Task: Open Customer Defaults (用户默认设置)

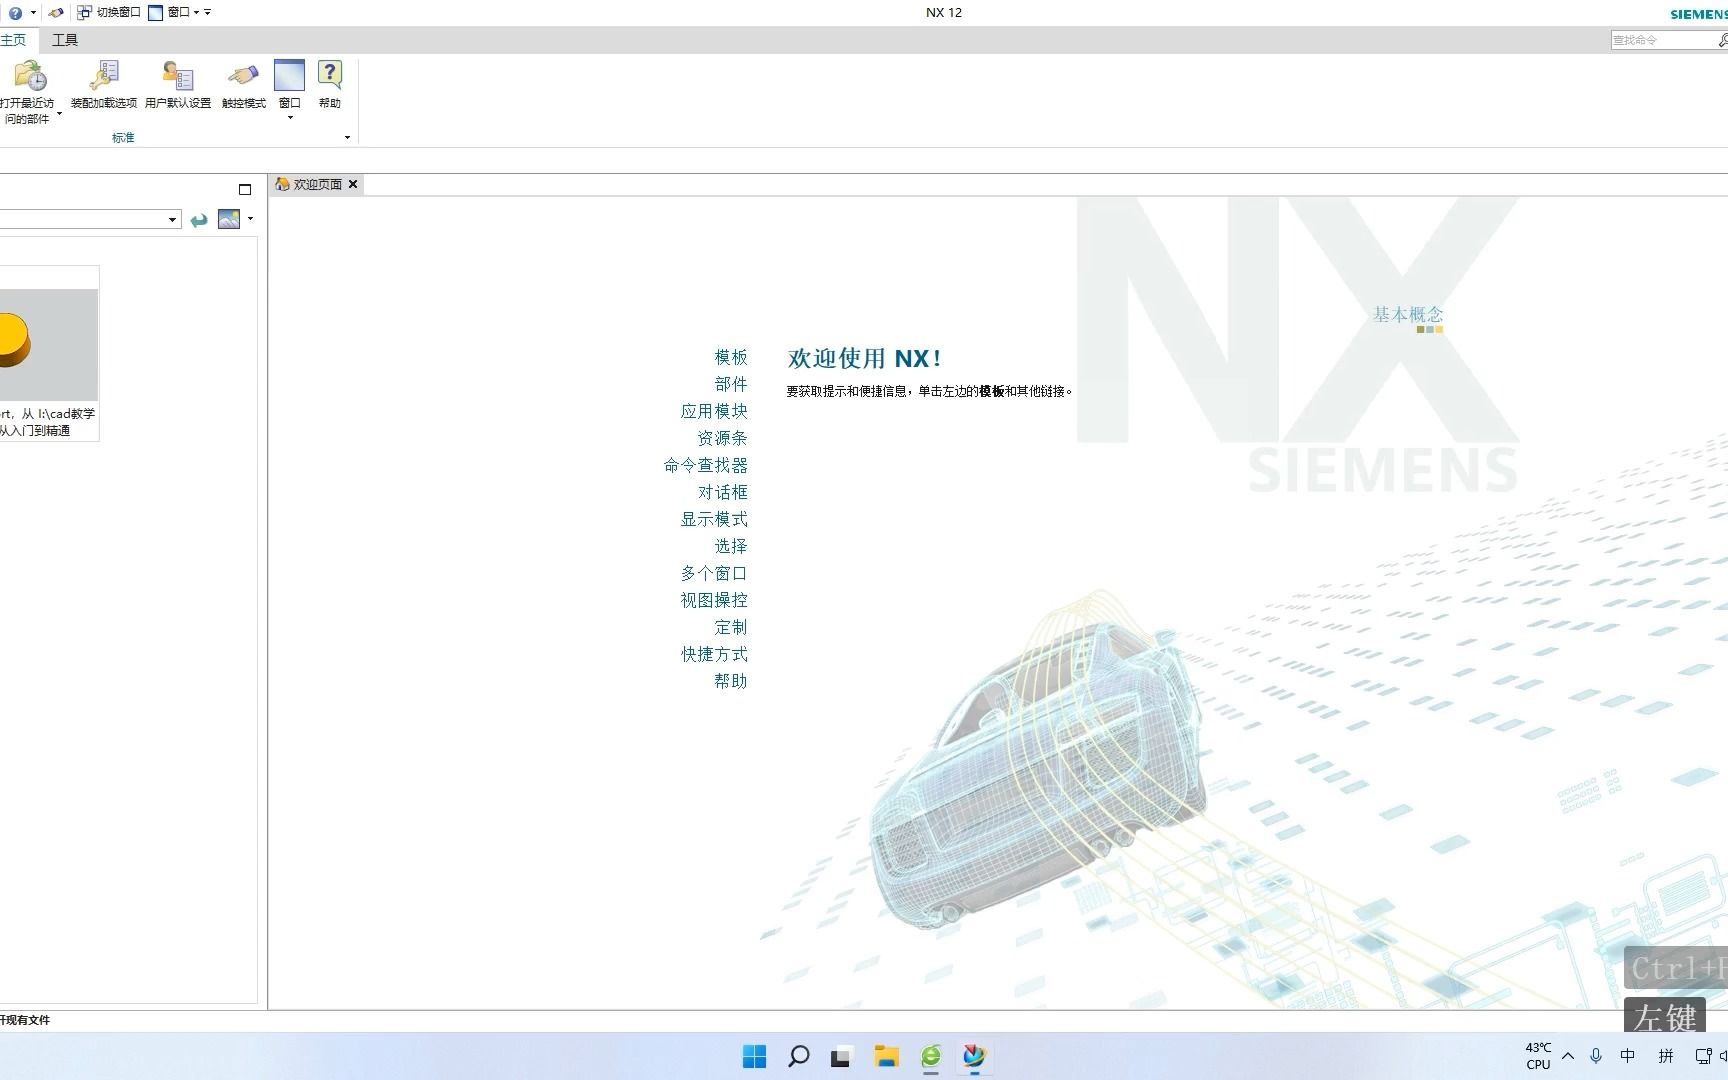Action: click(178, 85)
